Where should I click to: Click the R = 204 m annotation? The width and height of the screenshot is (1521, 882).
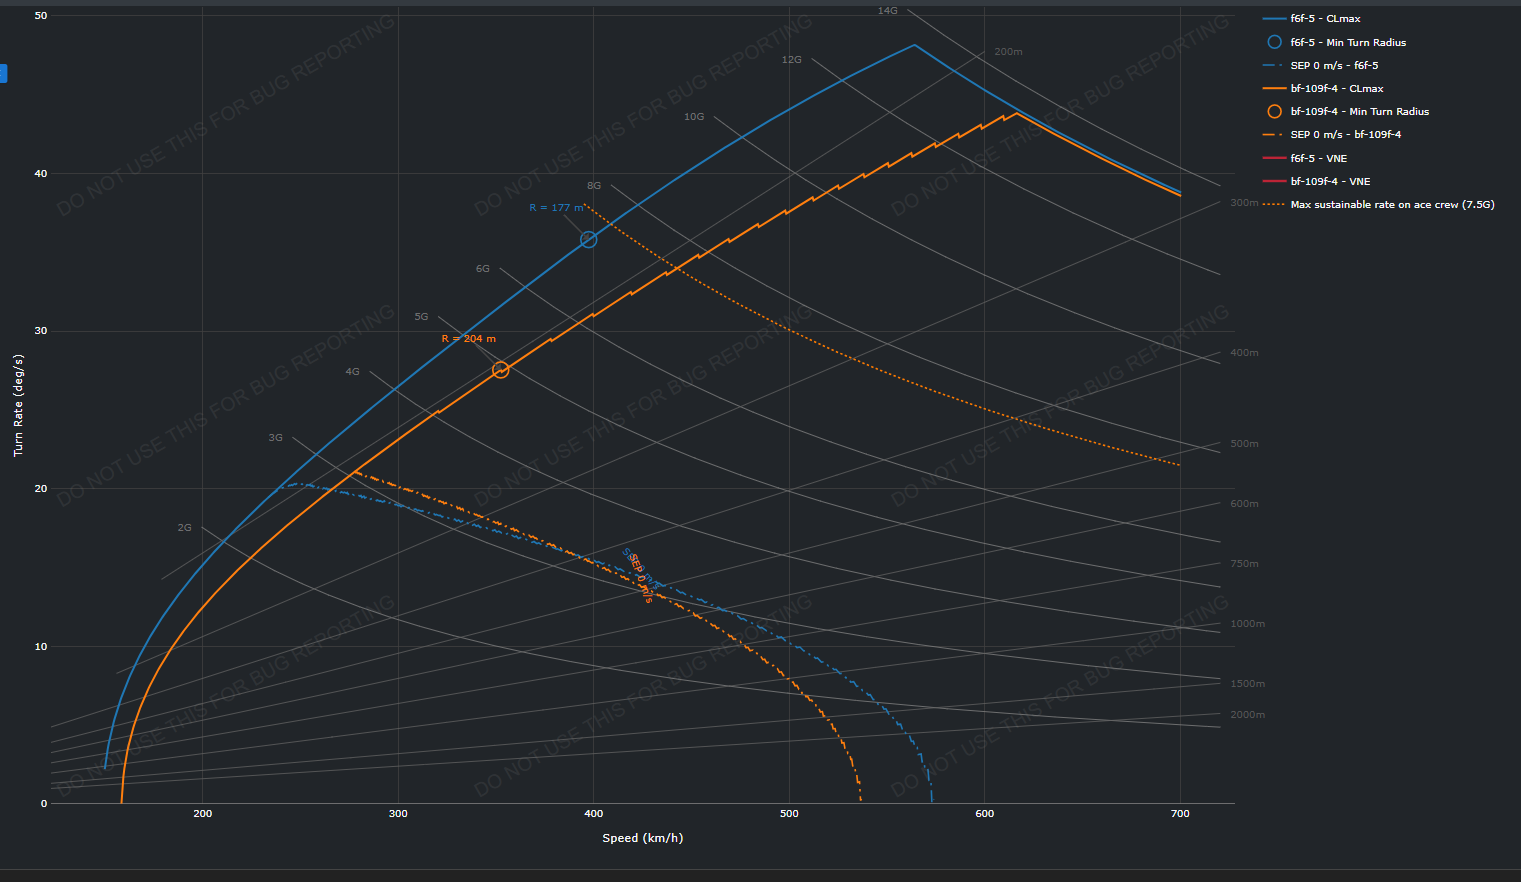click(469, 339)
